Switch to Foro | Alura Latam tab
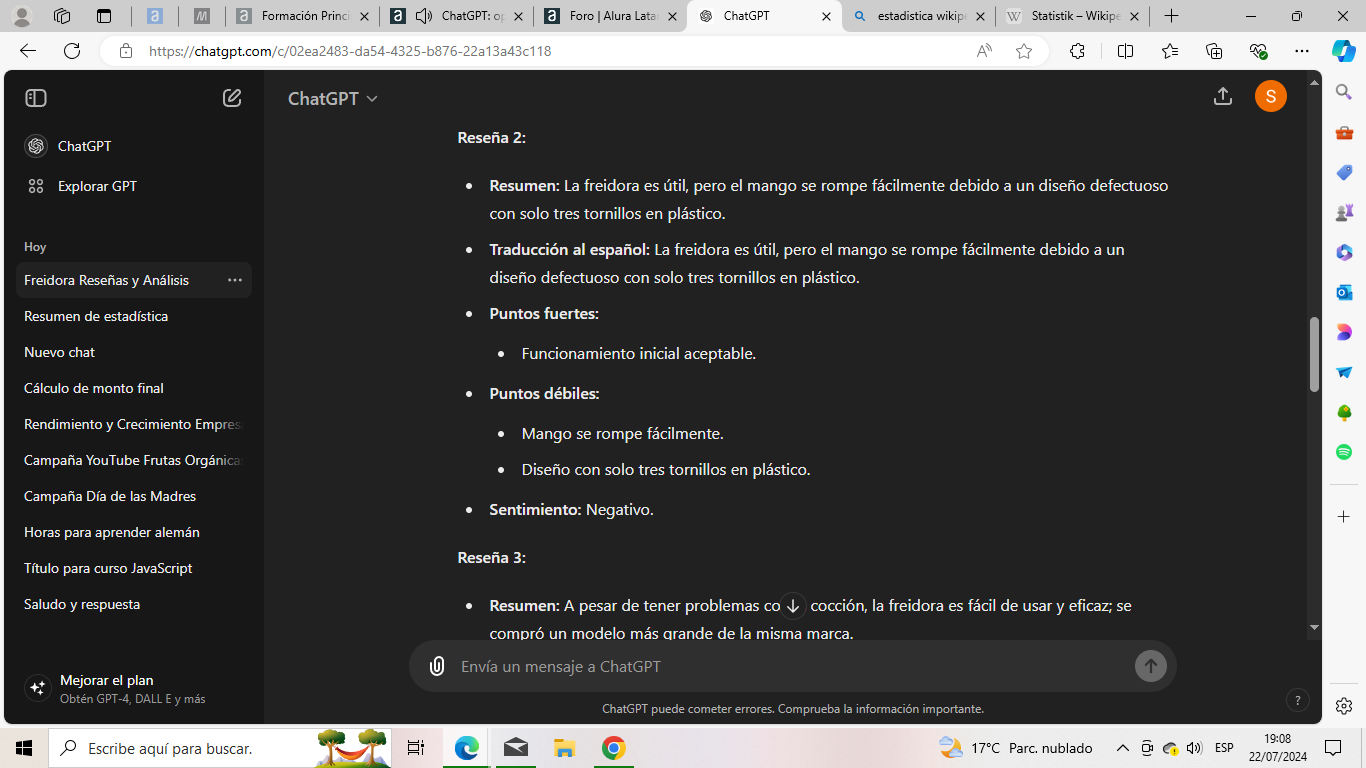Image resolution: width=1366 pixels, height=768 pixels. click(610, 16)
